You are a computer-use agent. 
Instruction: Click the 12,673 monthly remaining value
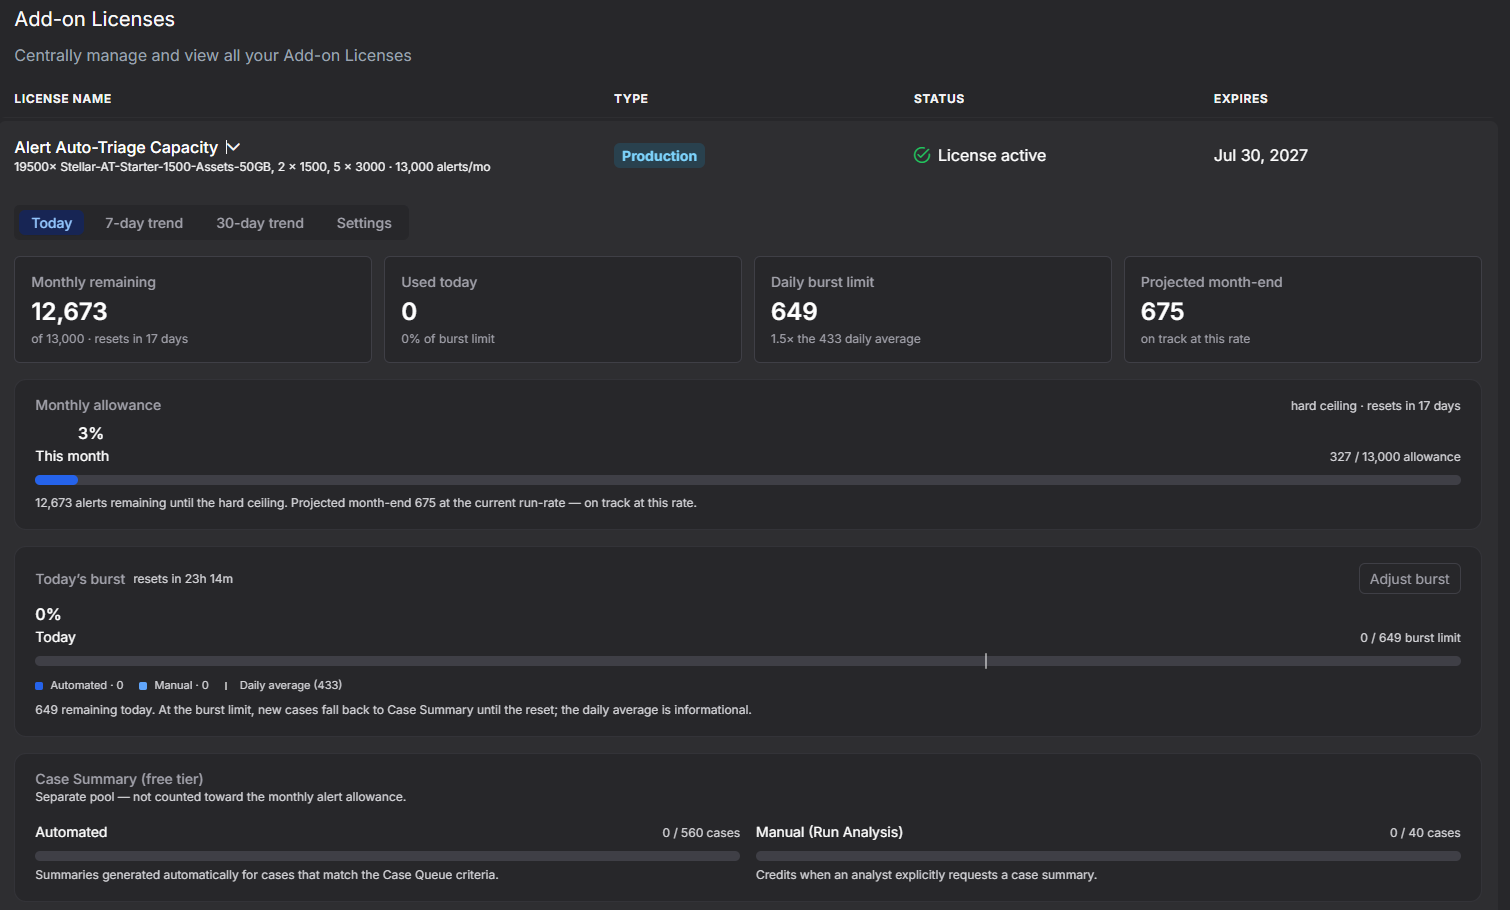tap(69, 312)
